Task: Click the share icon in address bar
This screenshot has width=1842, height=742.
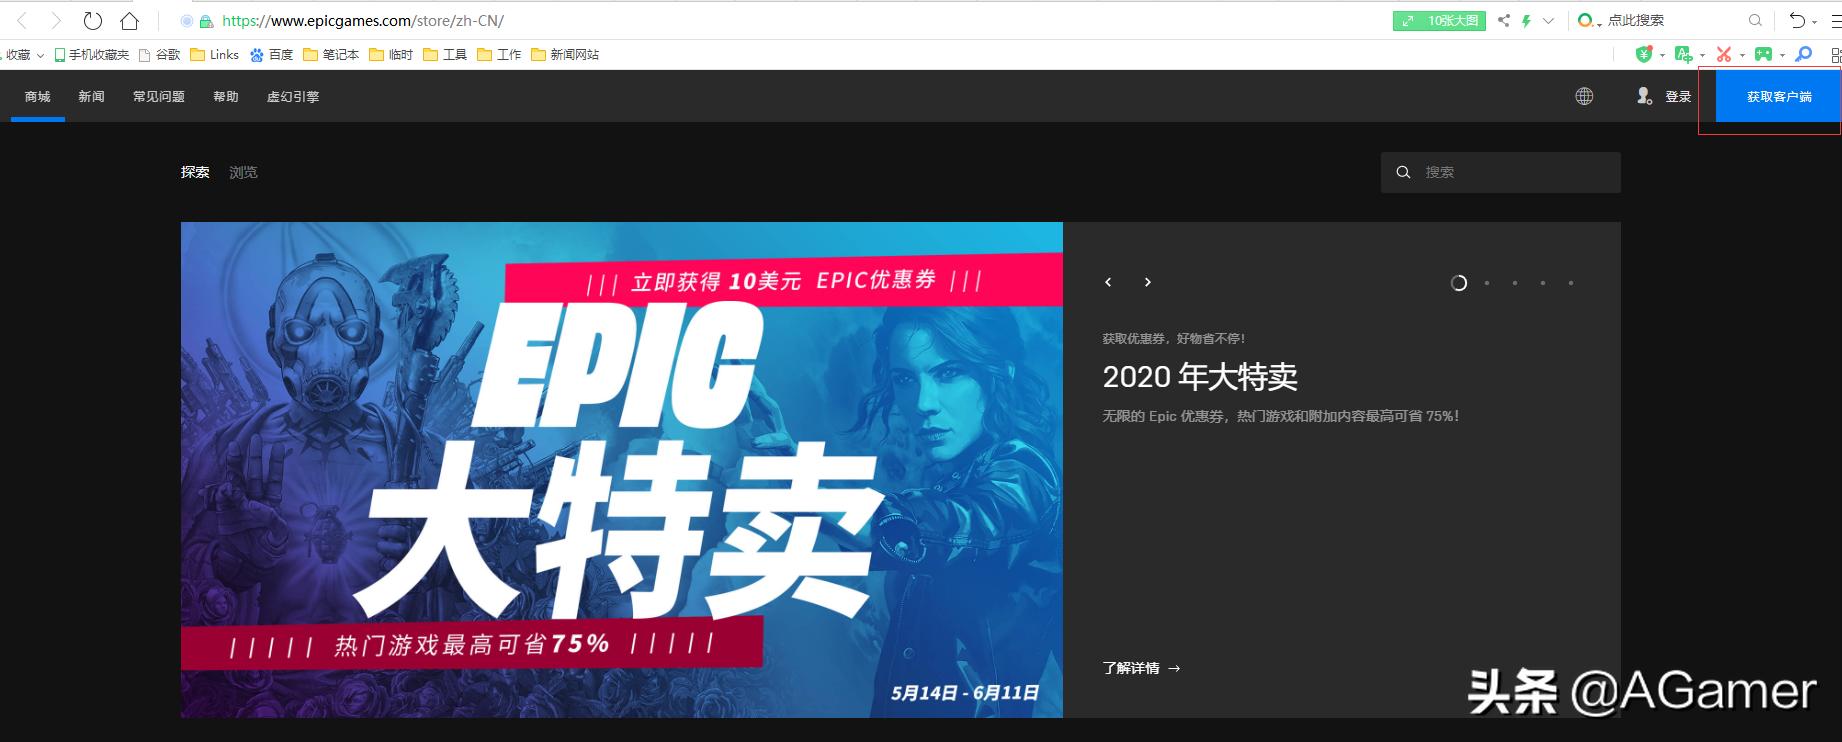Action: coord(1504,20)
